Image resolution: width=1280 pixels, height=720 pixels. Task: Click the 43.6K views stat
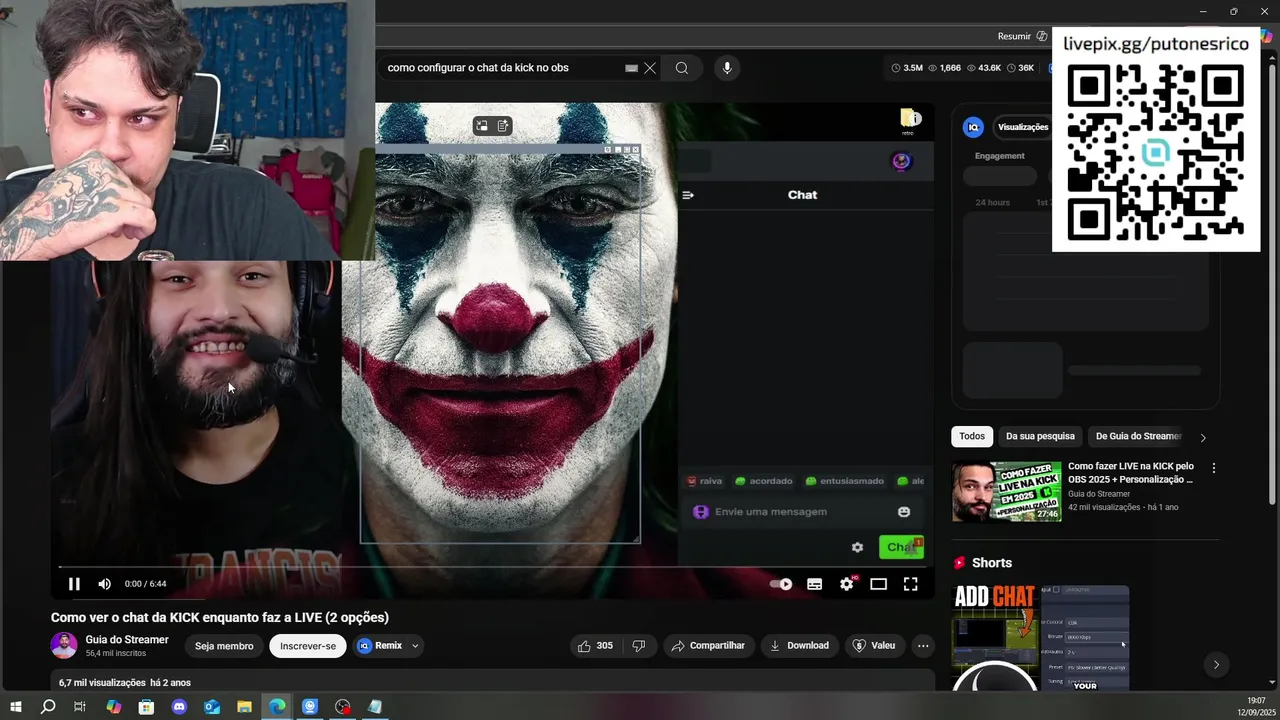pos(983,68)
